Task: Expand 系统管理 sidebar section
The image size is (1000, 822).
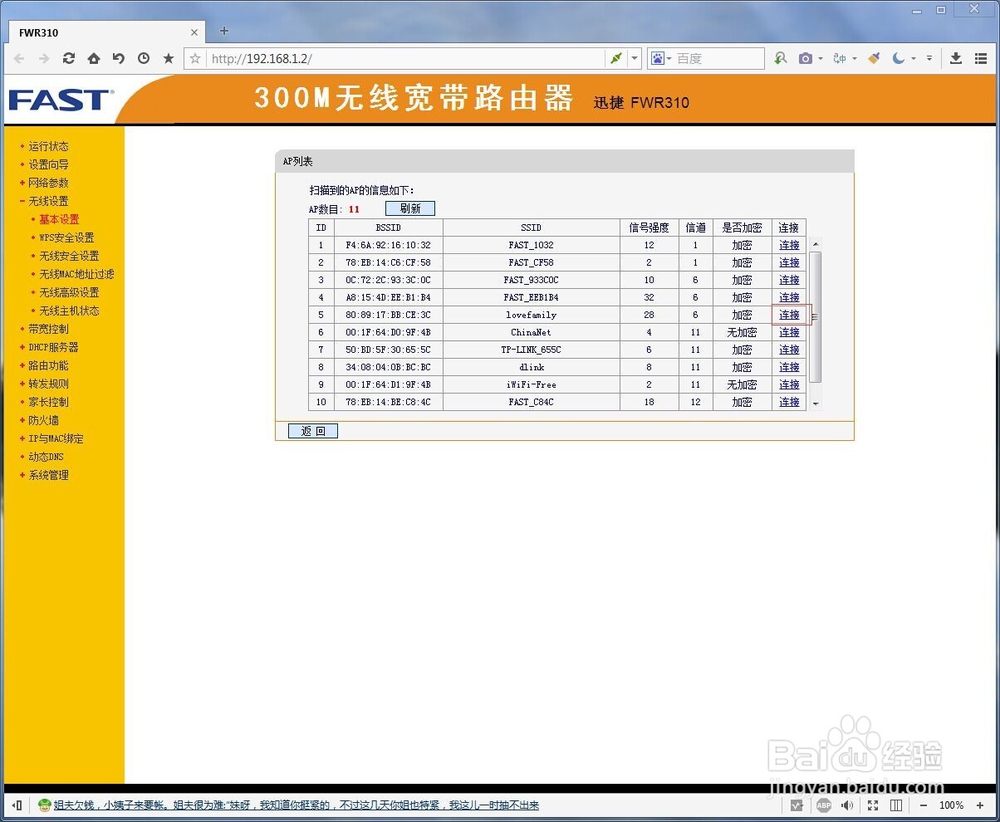Action: pyautogui.click(x=48, y=476)
